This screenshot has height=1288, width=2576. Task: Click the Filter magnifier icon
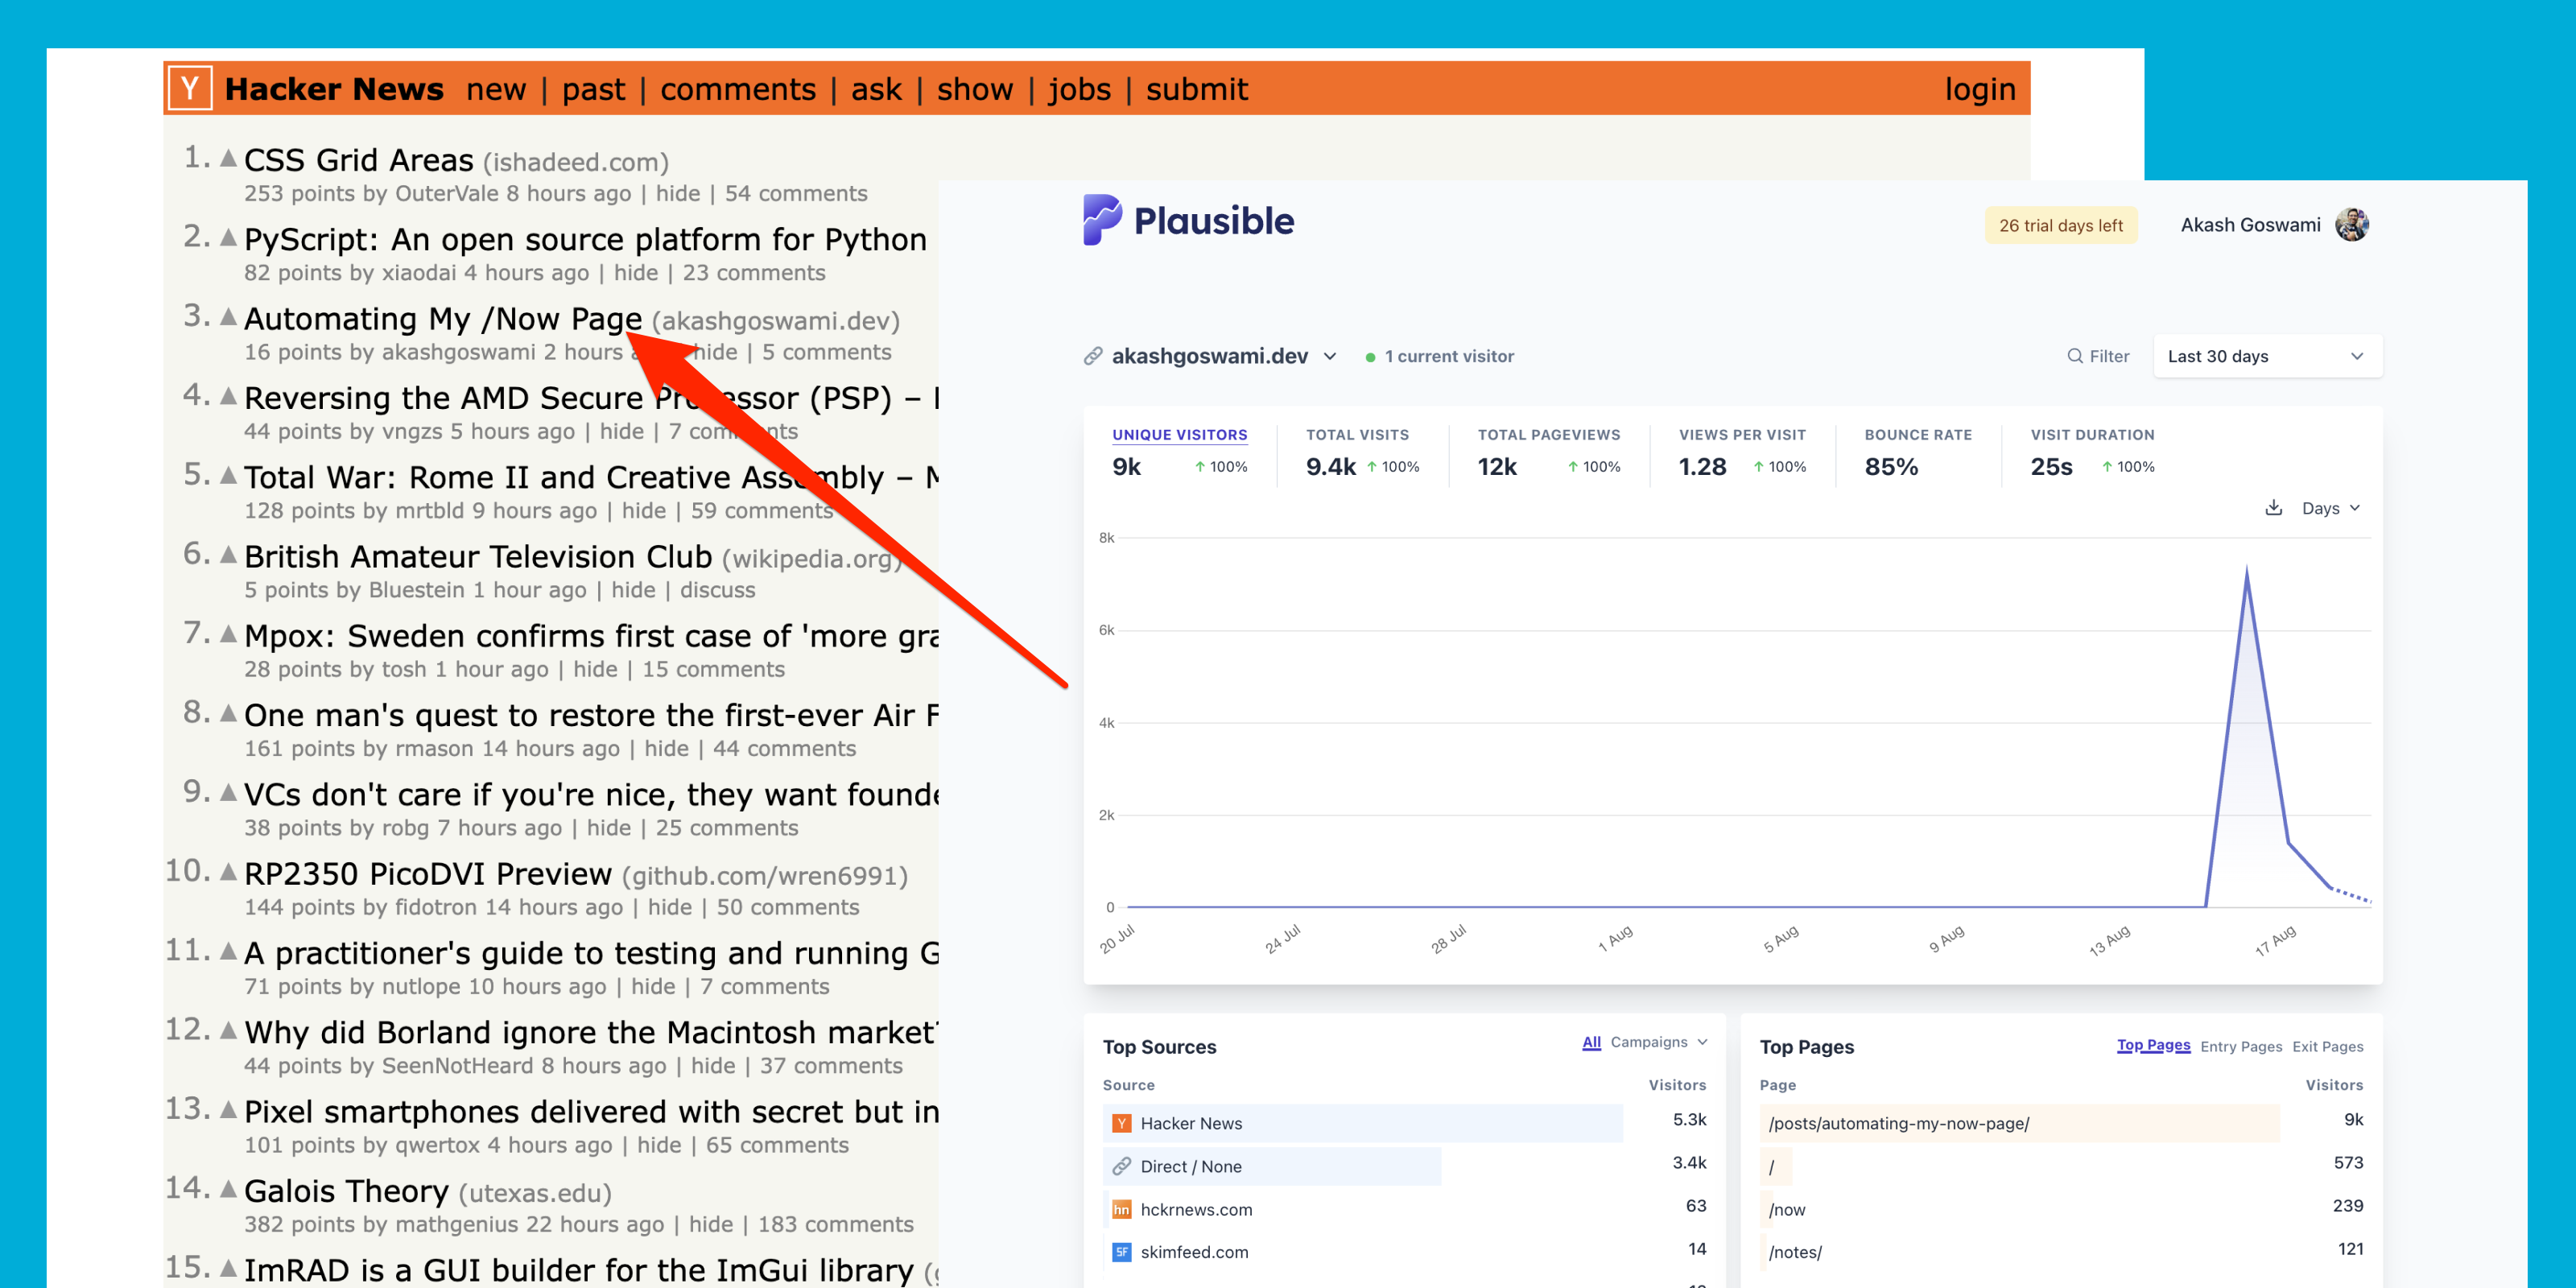2075,356
